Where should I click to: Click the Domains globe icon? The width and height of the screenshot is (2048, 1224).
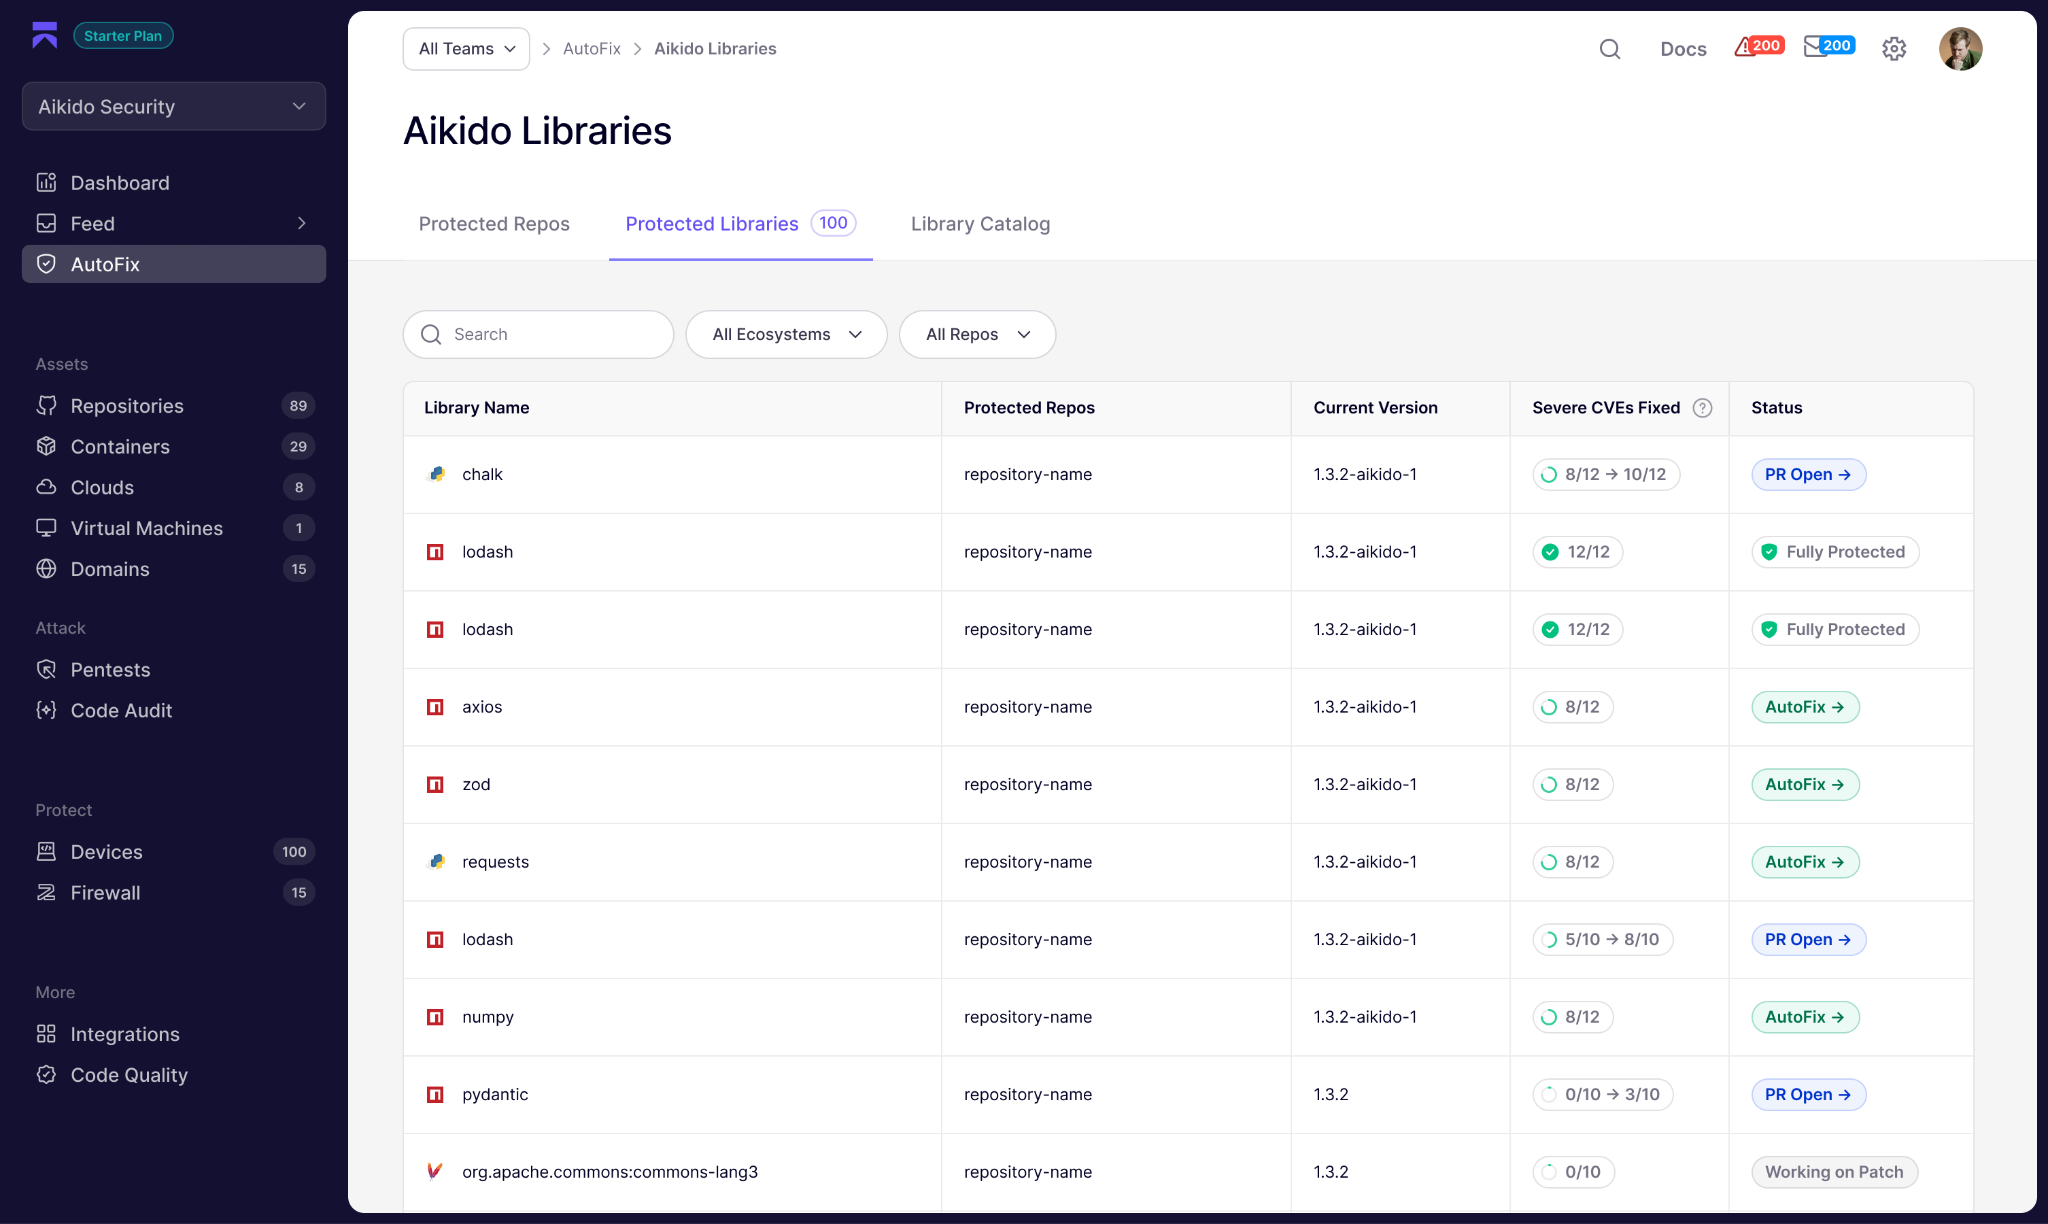[x=46, y=569]
